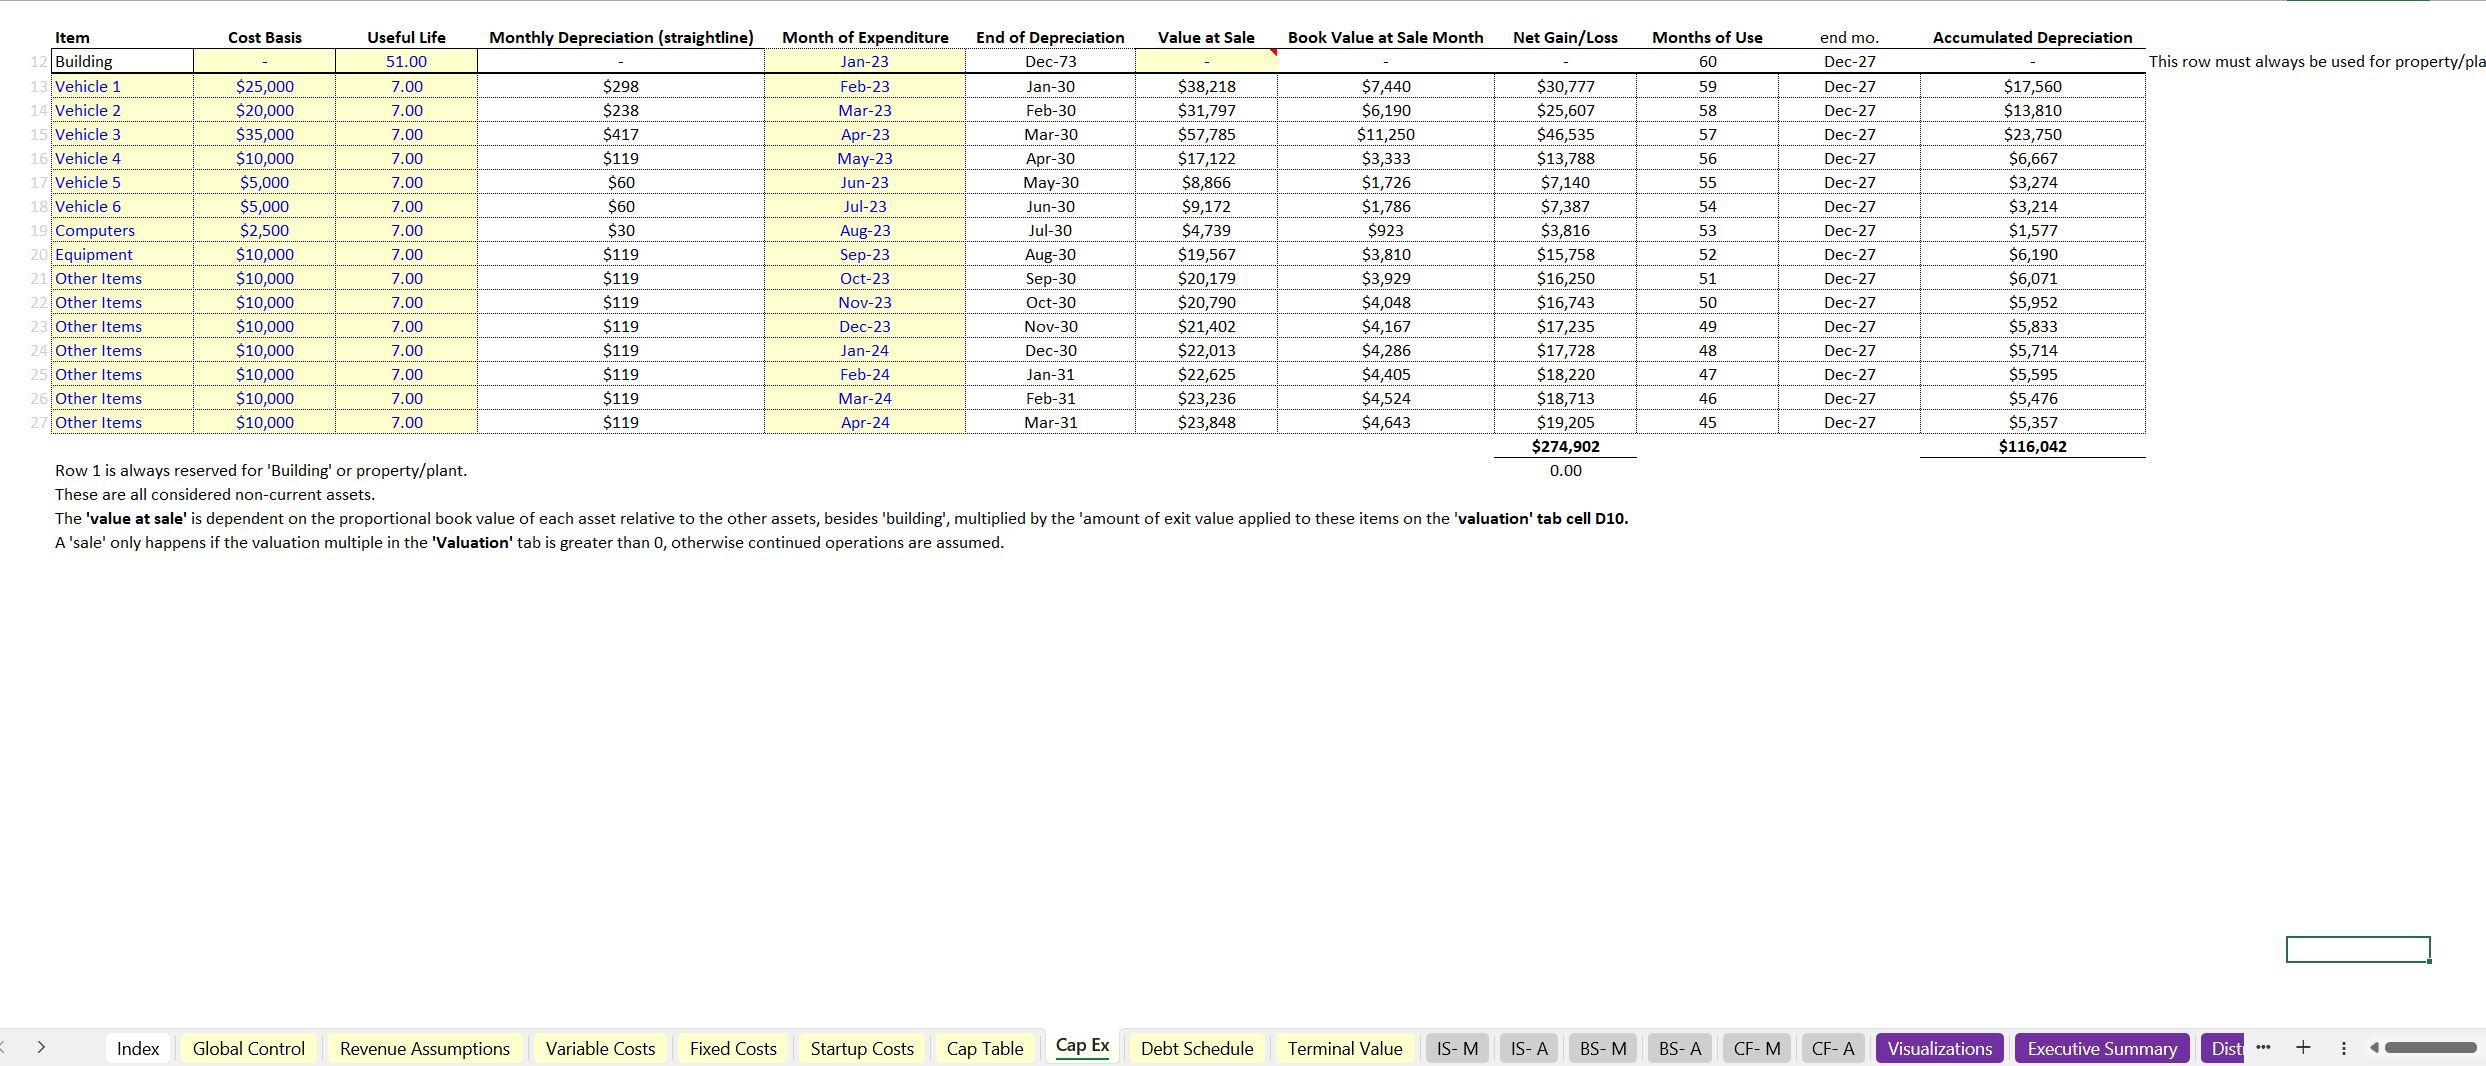
Task: Select the 0.00 check value cell
Action: pyautogui.click(x=1565, y=470)
